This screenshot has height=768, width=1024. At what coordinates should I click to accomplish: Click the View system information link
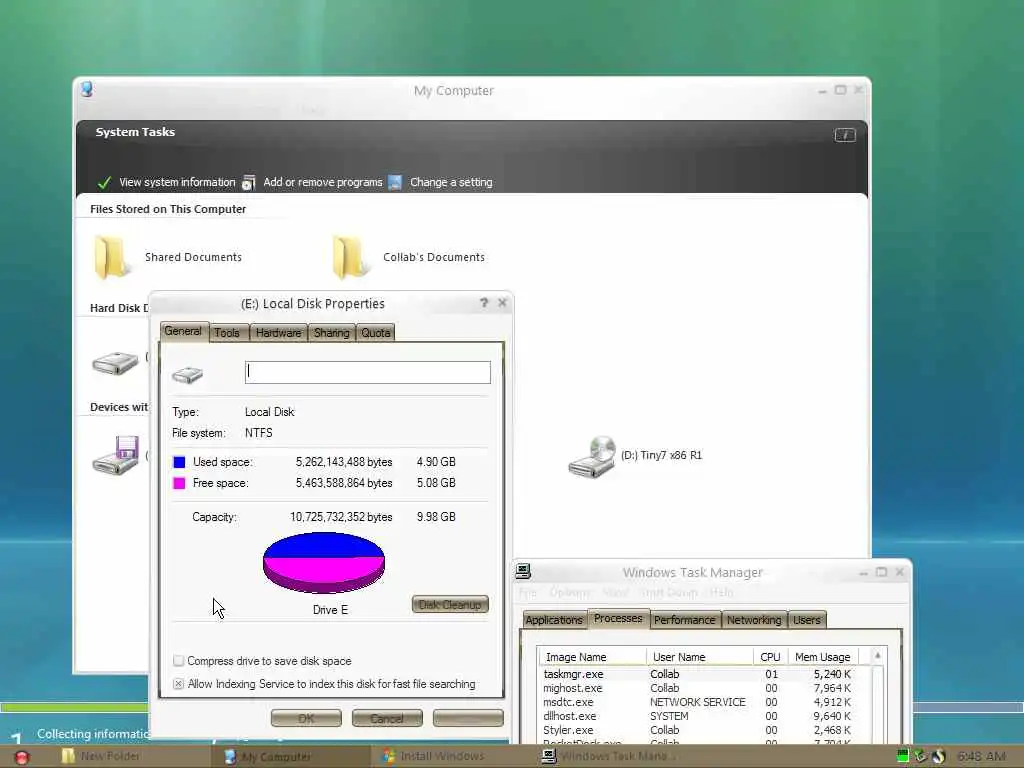[177, 182]
